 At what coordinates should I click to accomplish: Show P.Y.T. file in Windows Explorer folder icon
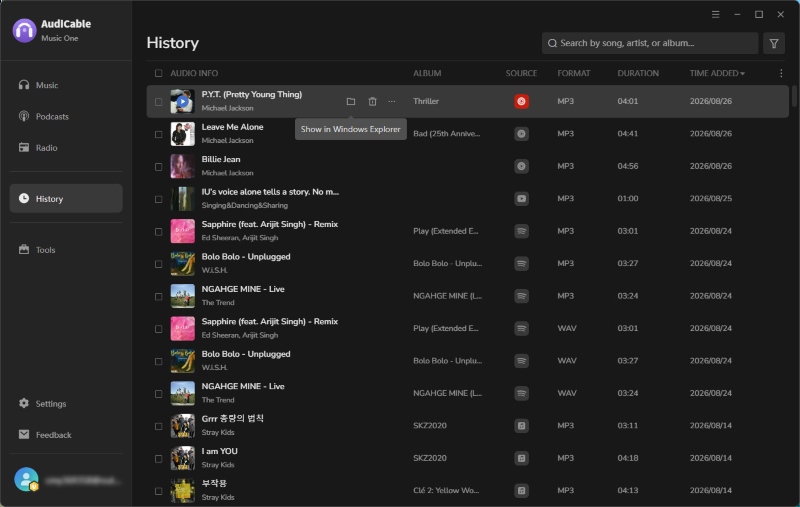click(x=351, y=102)
